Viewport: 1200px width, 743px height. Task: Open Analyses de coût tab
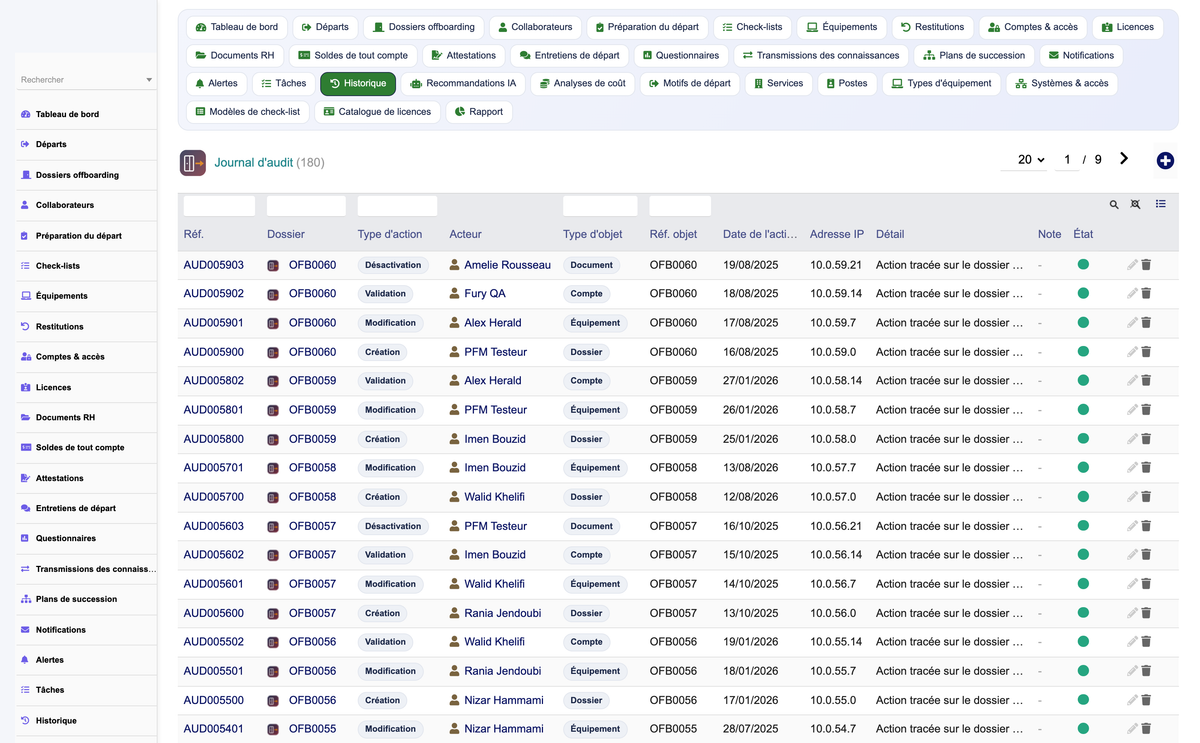[x=582, y=84]
